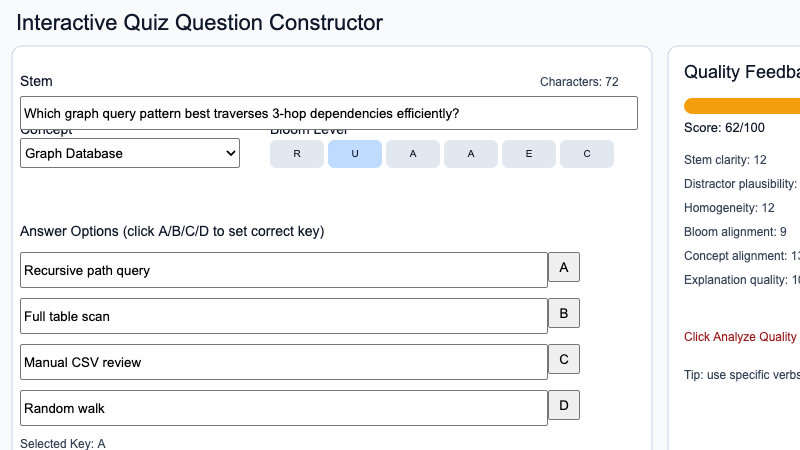Set D as correct key for Random walk
The height and width of the screenshot is (450, 800).
(564, 406)
